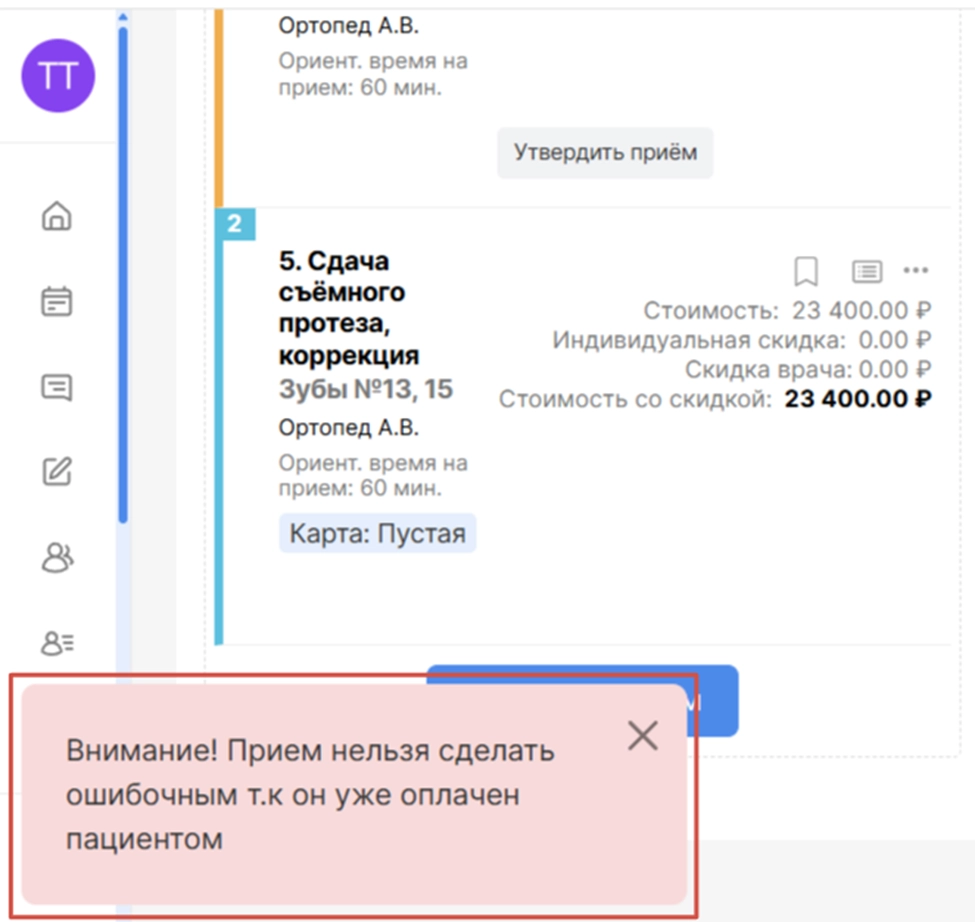This screenshot has height=922, width=975.
Task: Open the patients group icon in sidebar
Action: coord(57,557)
